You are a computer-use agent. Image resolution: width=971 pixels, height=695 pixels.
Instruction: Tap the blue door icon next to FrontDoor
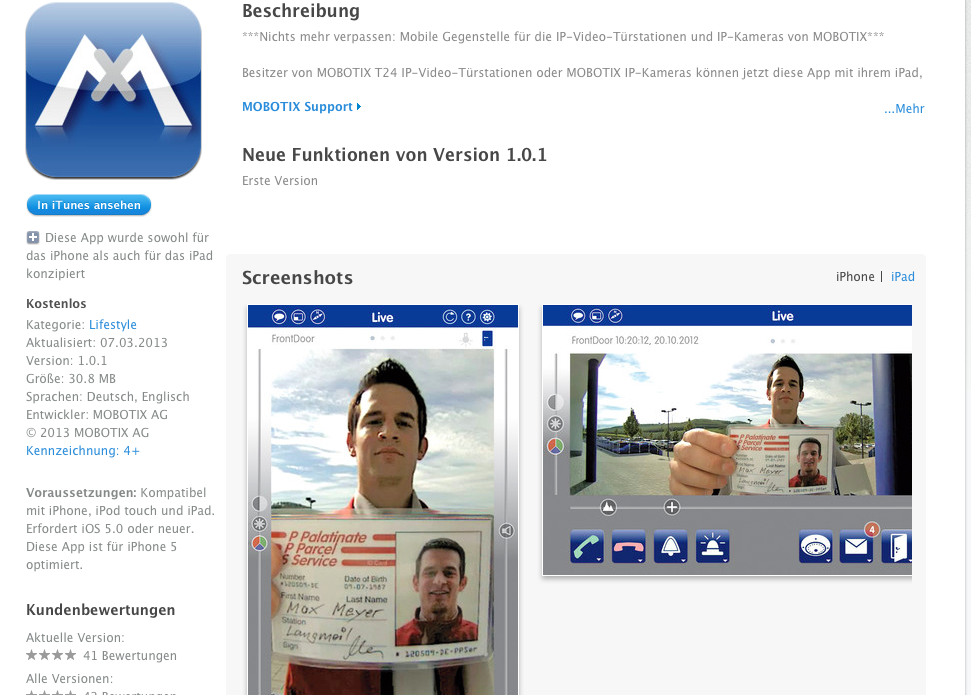click(x=487, y=338)
